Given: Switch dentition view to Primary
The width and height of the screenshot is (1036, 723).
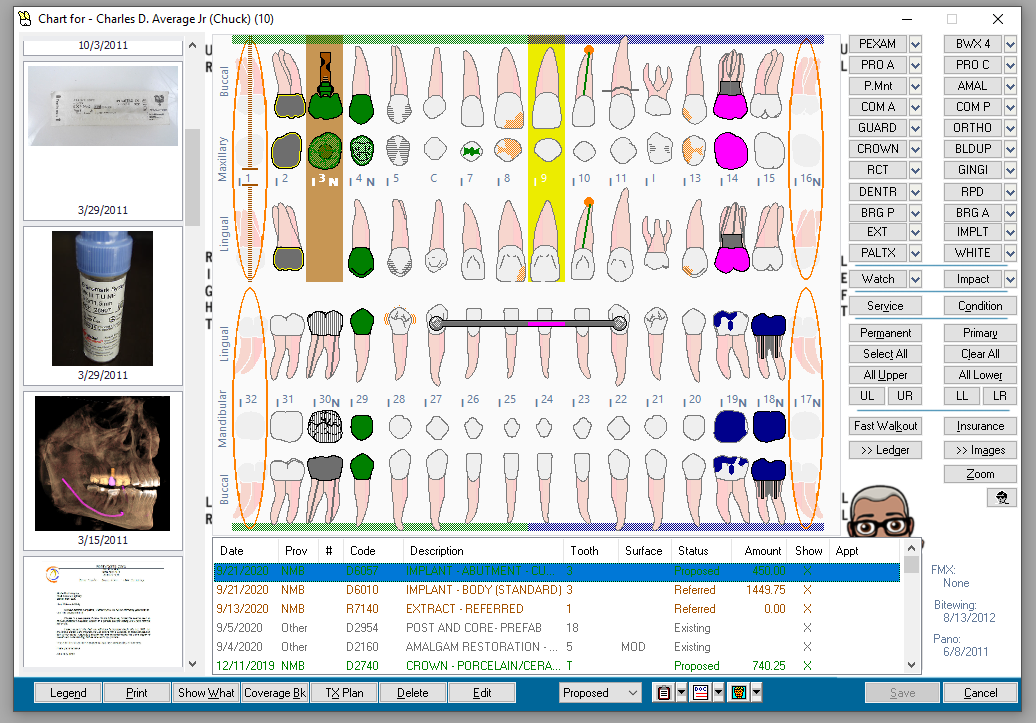Looking at the screenshot, I should coord(979,332).
